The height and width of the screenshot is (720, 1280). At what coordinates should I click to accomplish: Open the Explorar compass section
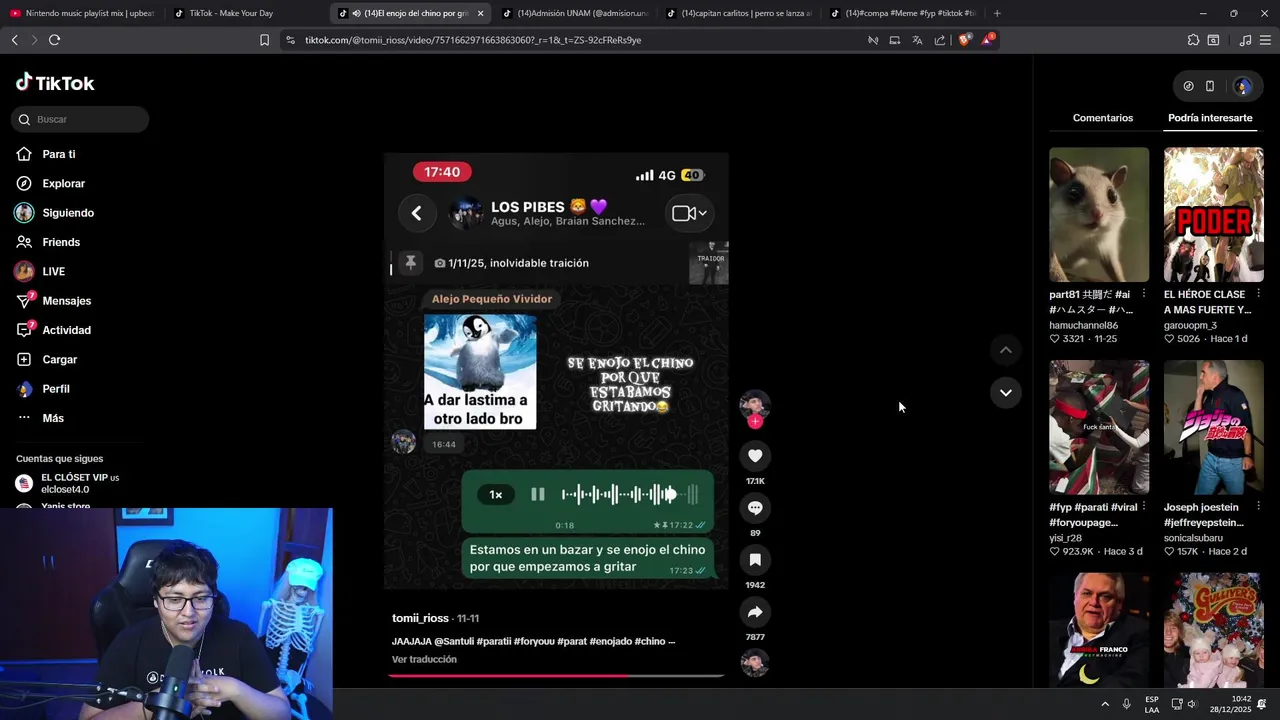coord(50,183)
